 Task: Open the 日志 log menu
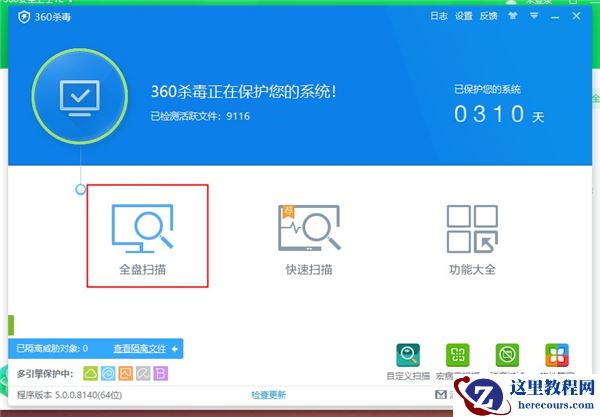pyautogui.click(x=439, y=16)
